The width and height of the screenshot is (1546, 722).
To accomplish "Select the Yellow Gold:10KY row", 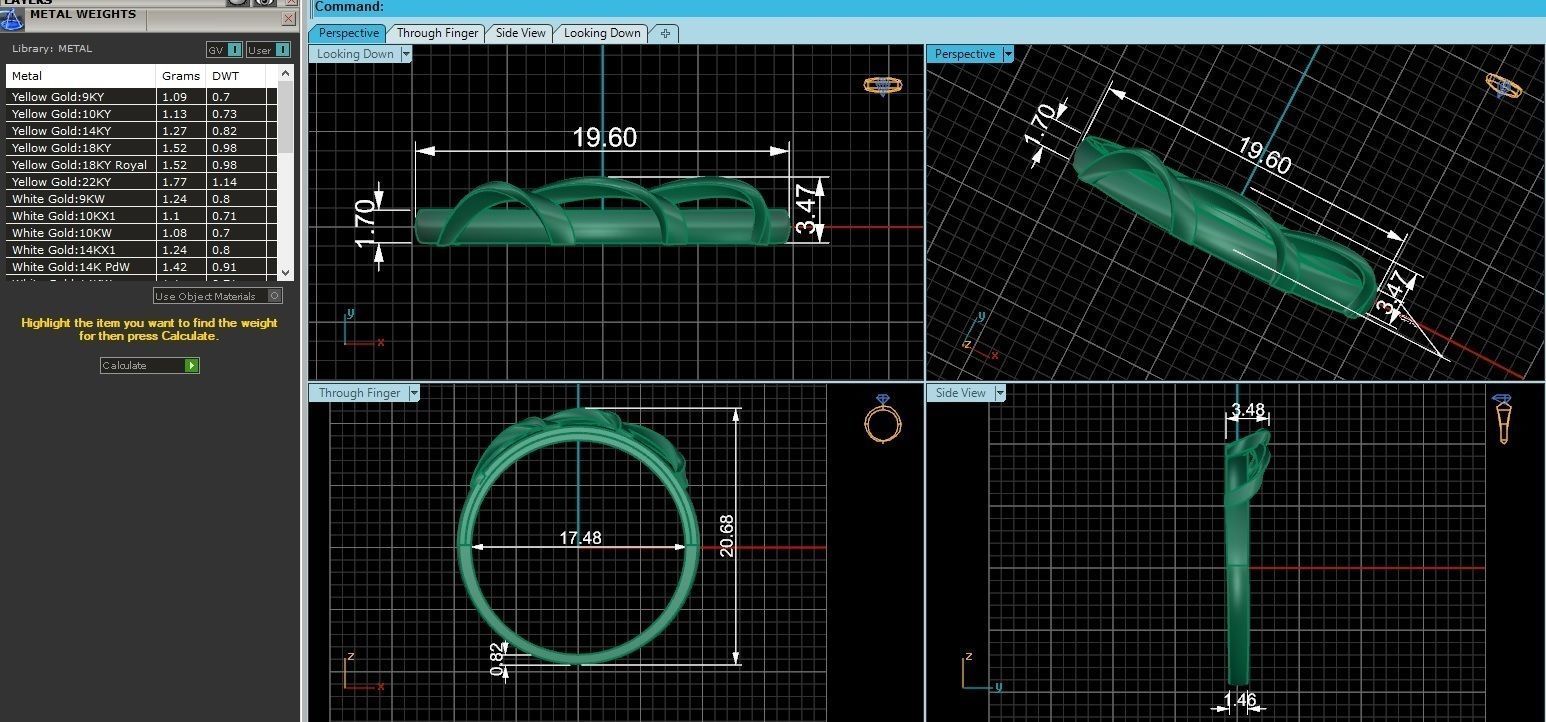I will 141,114.
